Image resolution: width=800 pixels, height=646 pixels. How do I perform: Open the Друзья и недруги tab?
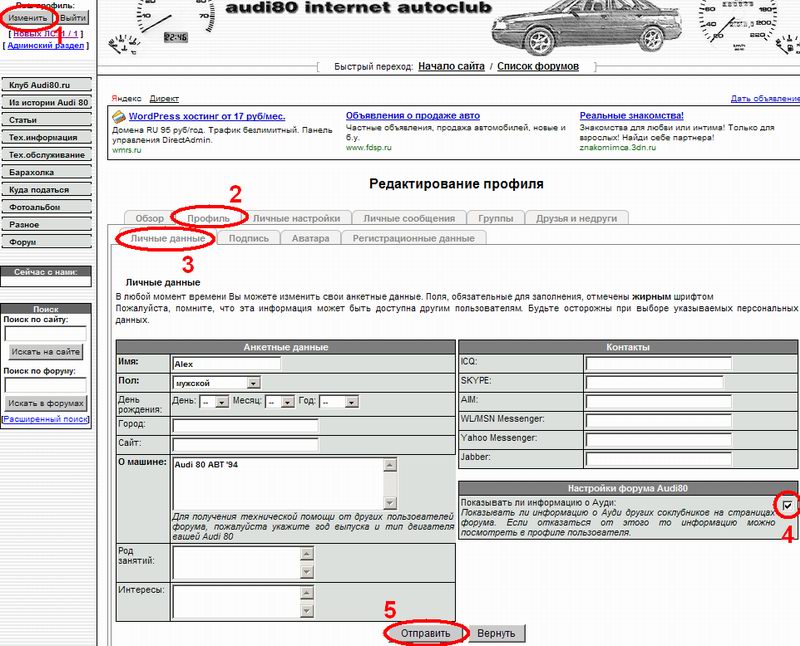point(577,218)
